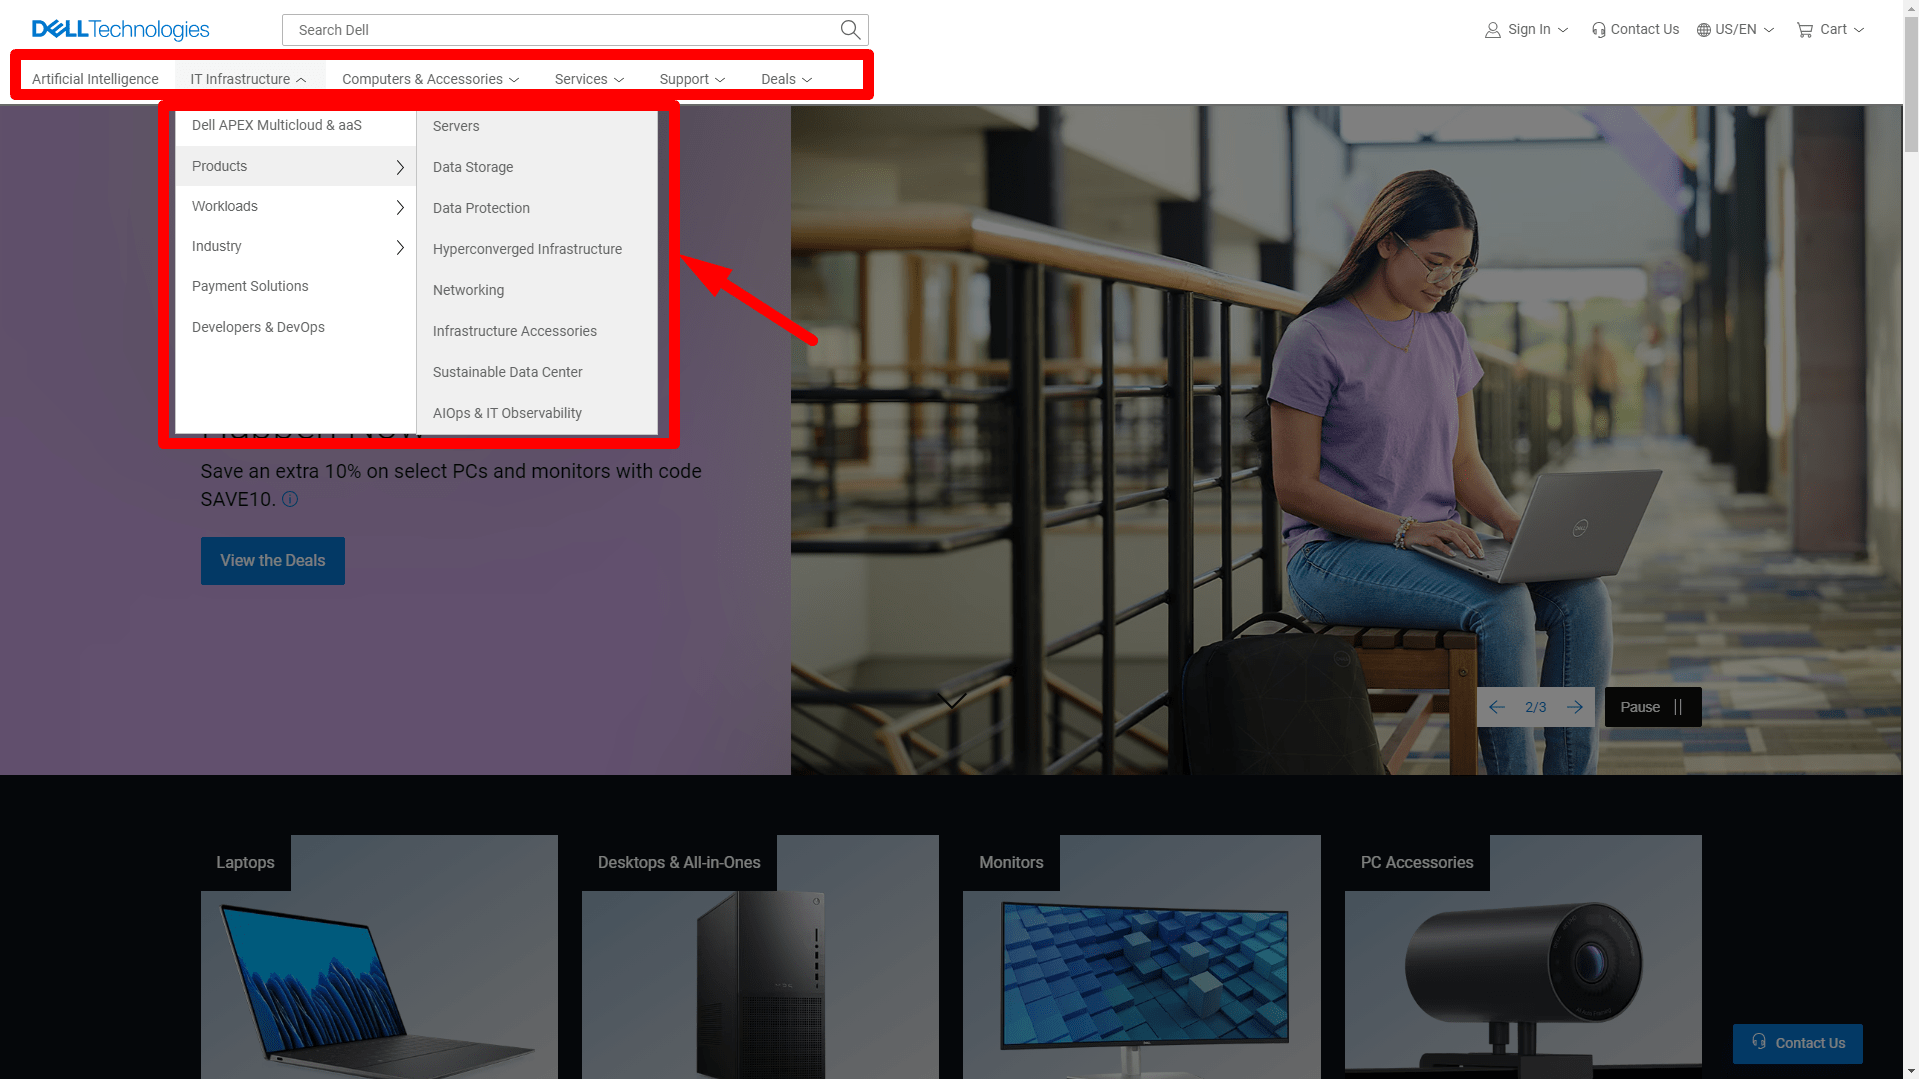Expand the Products submenu arrow

tap(400, 167)
